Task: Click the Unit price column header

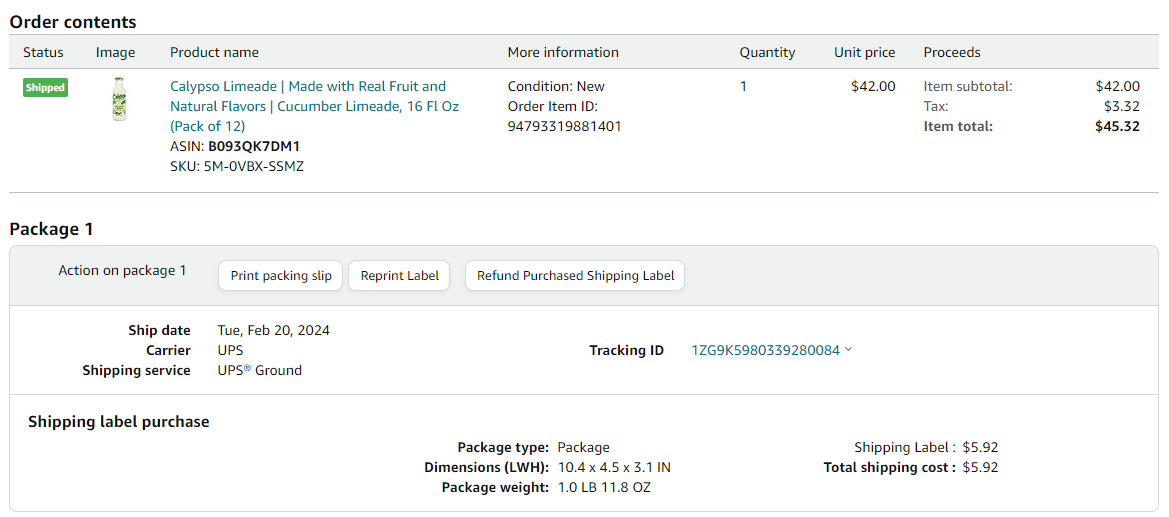Action: point(865,52)
